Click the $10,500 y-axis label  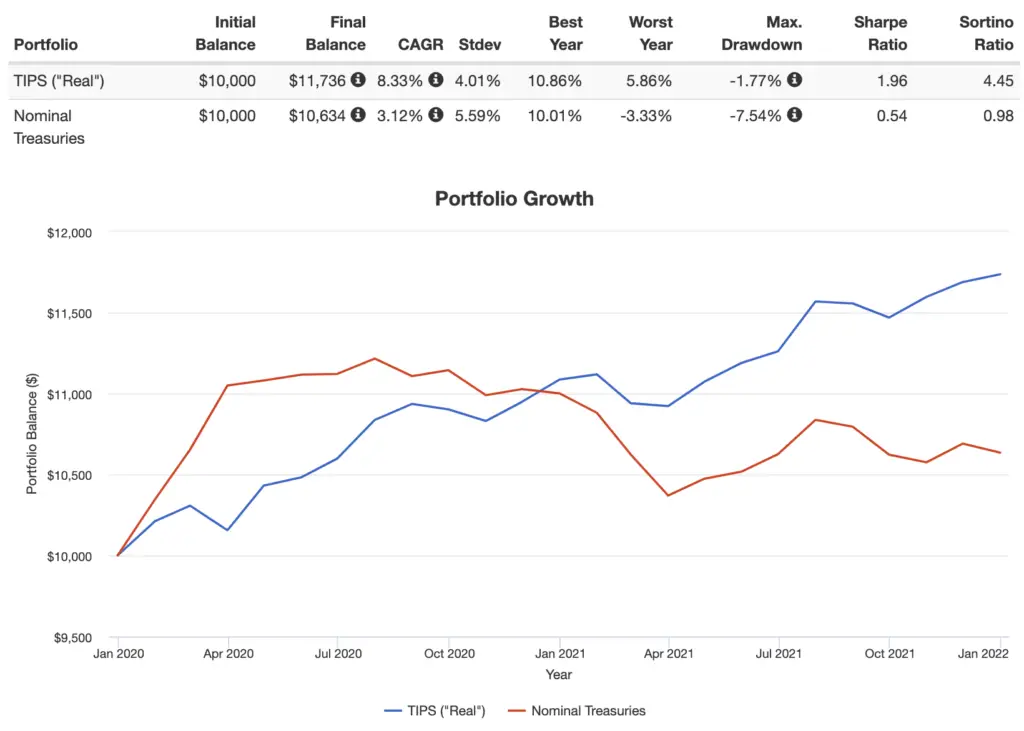pyautogui.click(x=69, y=476)
